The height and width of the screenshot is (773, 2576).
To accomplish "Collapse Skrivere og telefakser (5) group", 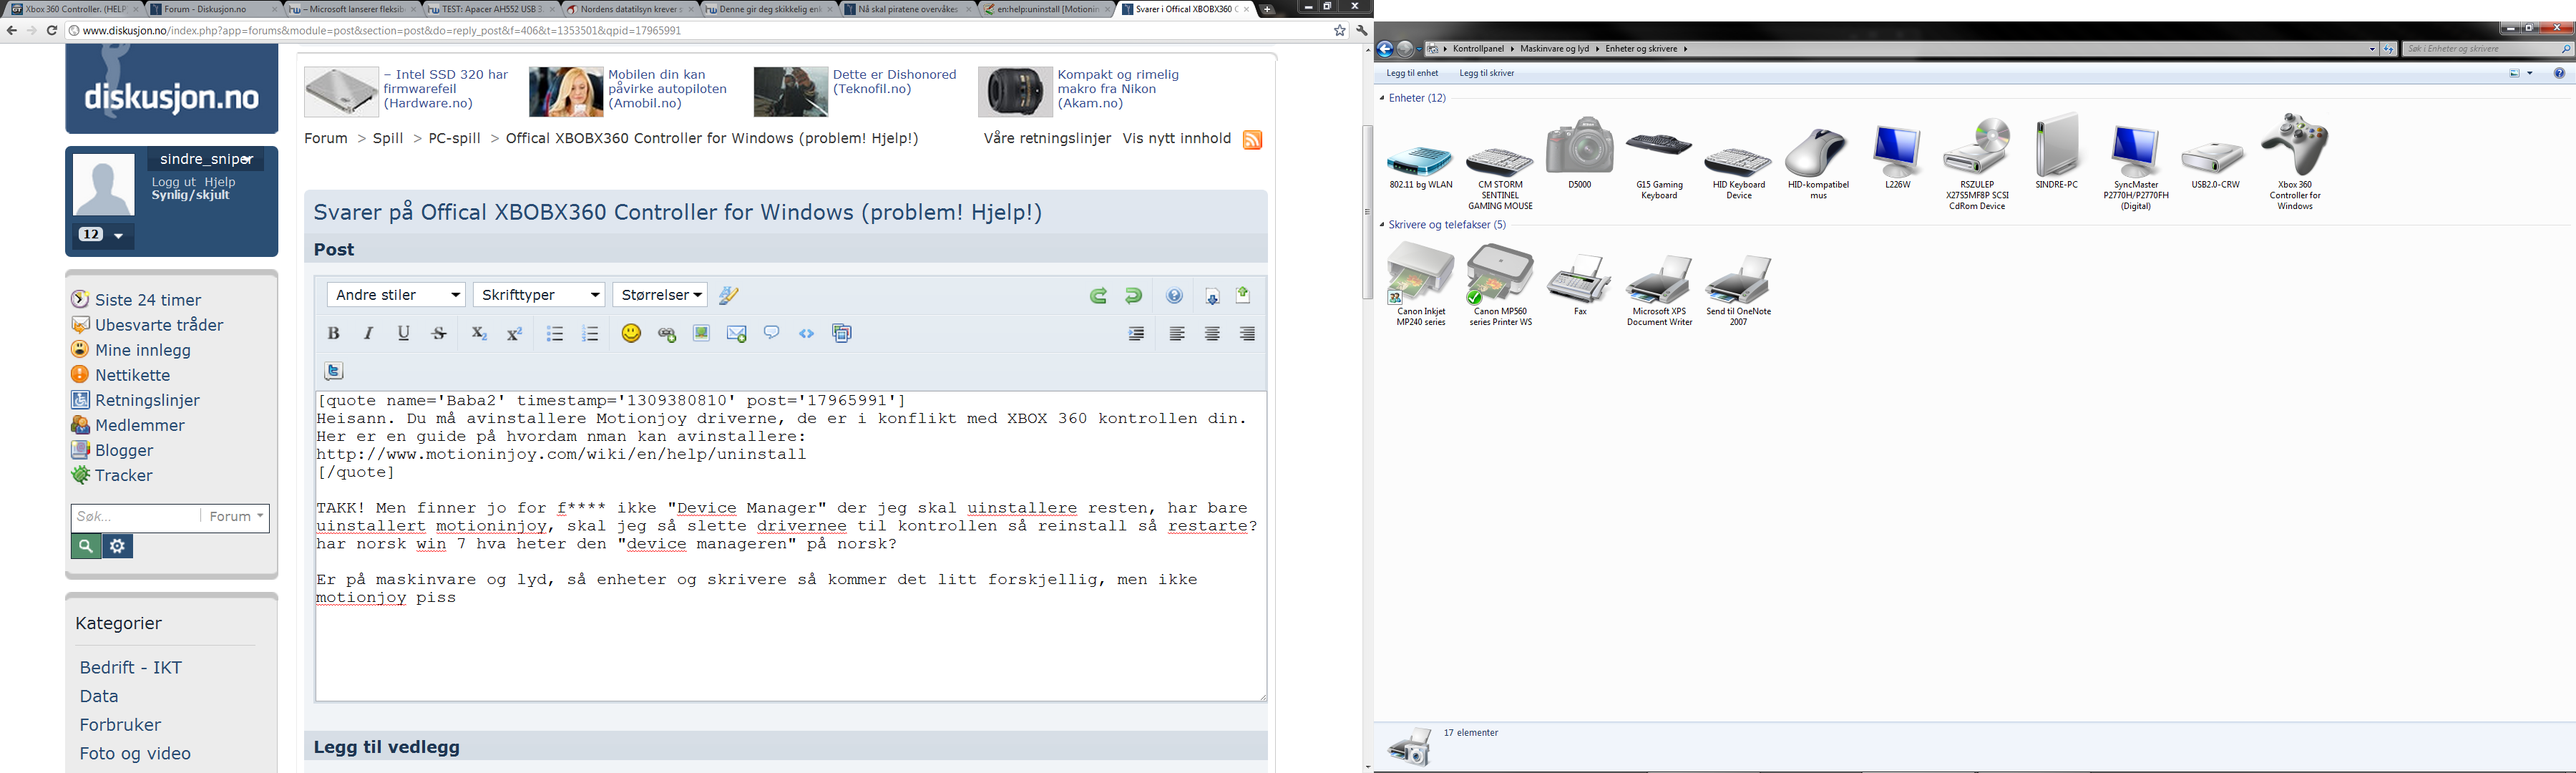I will (1382, 225).
